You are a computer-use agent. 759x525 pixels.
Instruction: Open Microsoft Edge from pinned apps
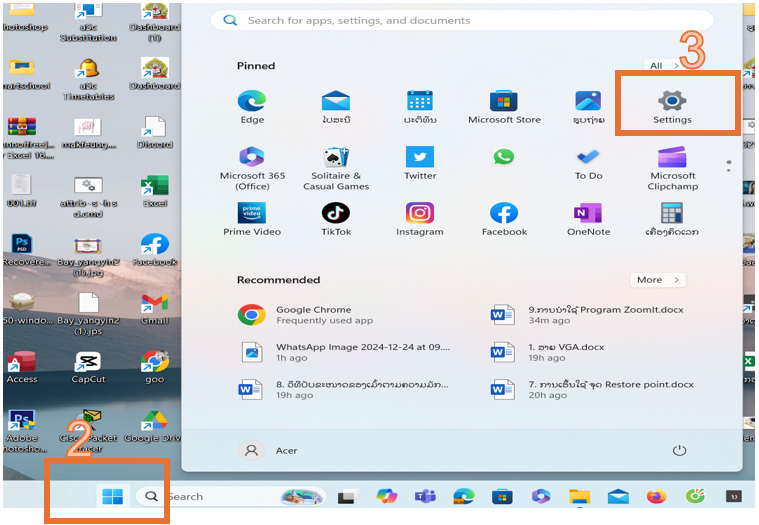click(252, 102)
